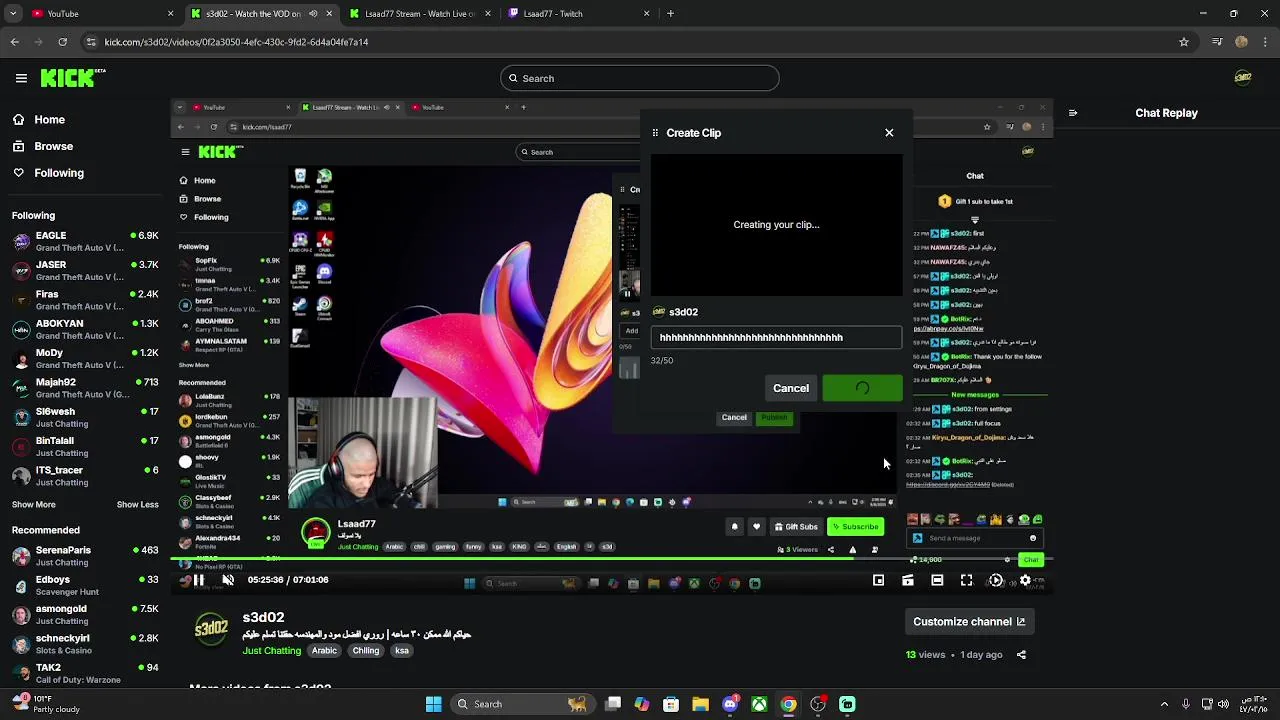The height and width of the screenshot is (720, 1280).
Task: Select the ksa tag
Action: coord(401,651)
